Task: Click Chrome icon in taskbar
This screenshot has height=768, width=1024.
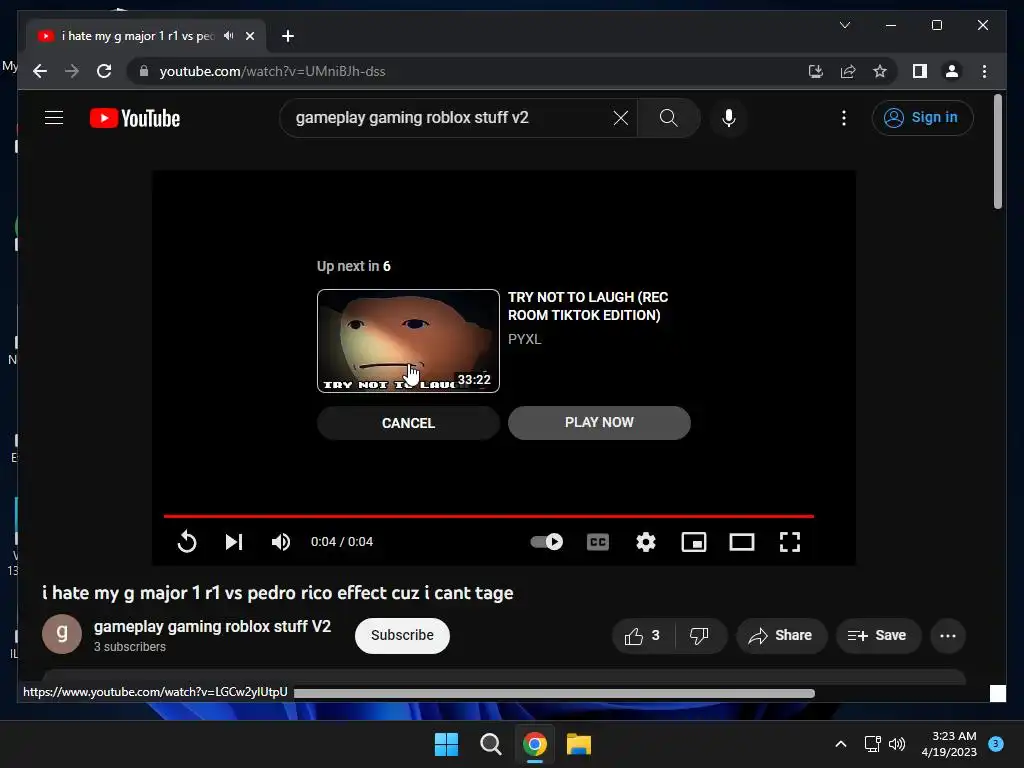Action: (x=535, y=744)
